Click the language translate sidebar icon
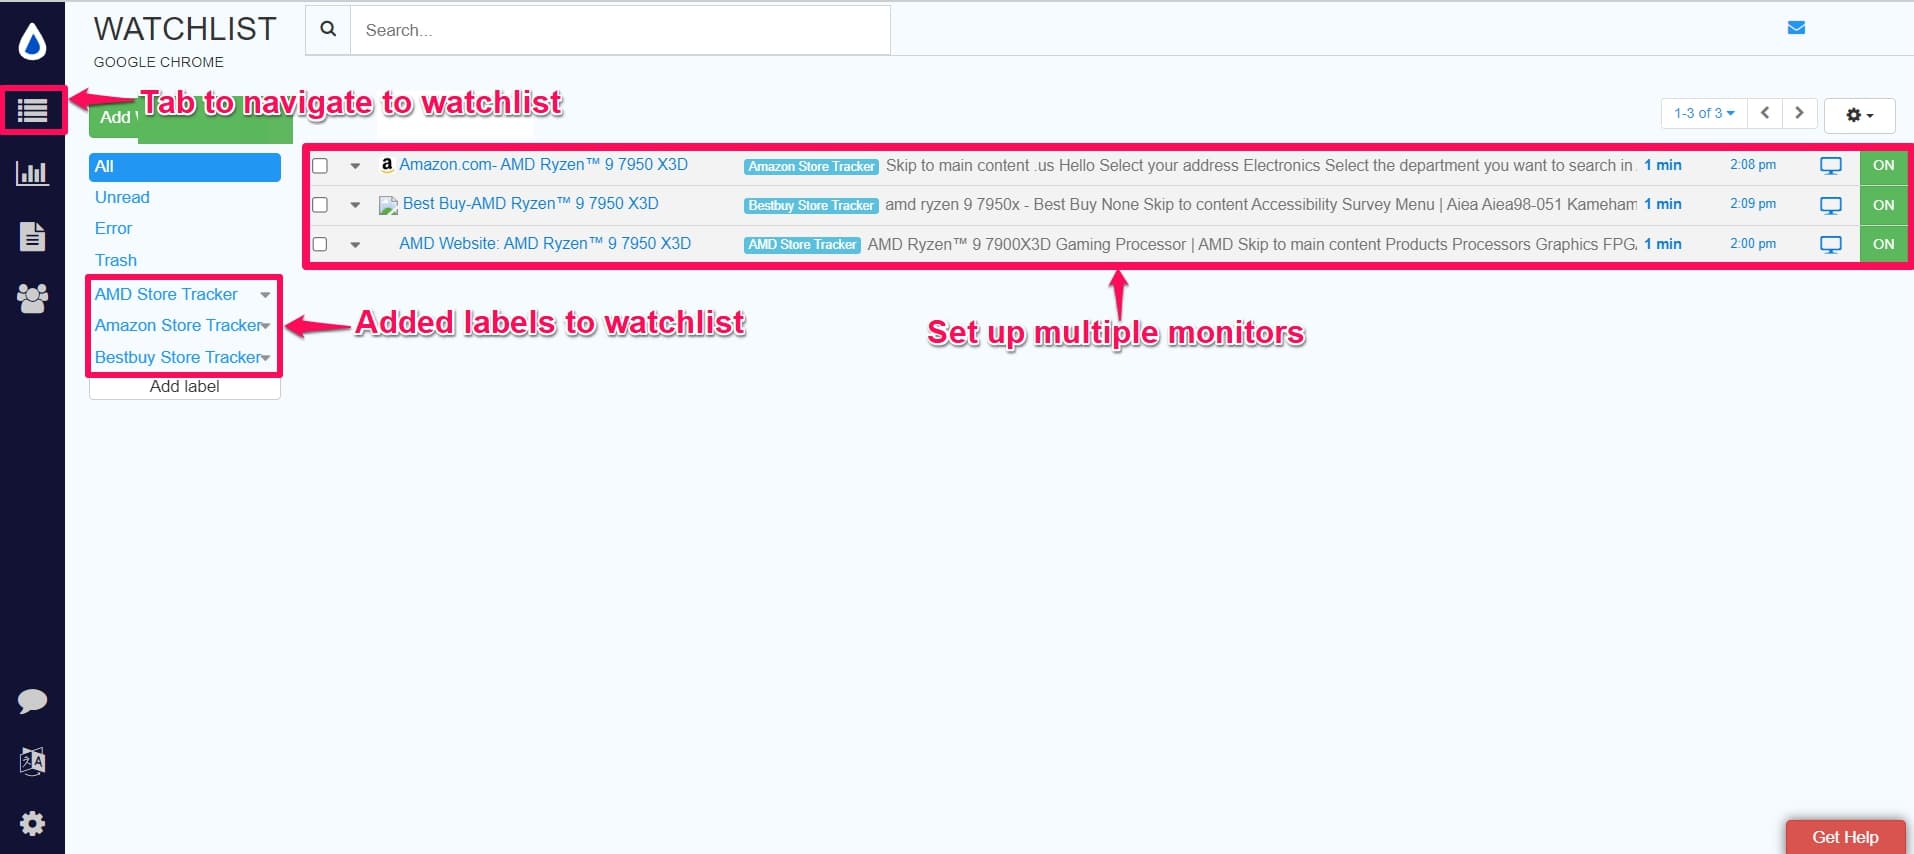 32,761
